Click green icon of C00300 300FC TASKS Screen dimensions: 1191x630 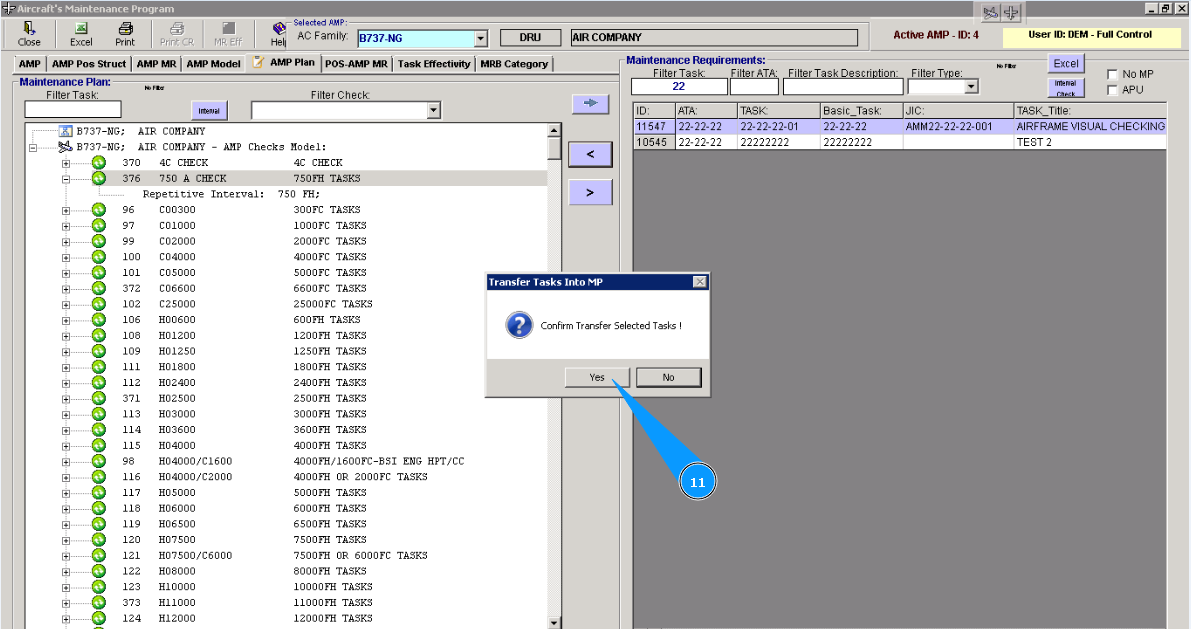coord(99,210)
